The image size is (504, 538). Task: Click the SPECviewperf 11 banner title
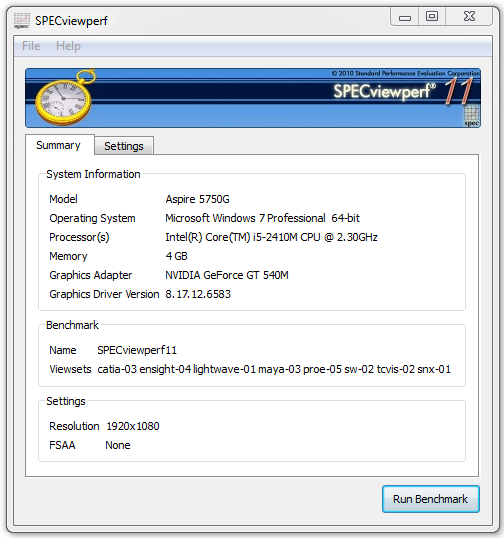[403, 91]
